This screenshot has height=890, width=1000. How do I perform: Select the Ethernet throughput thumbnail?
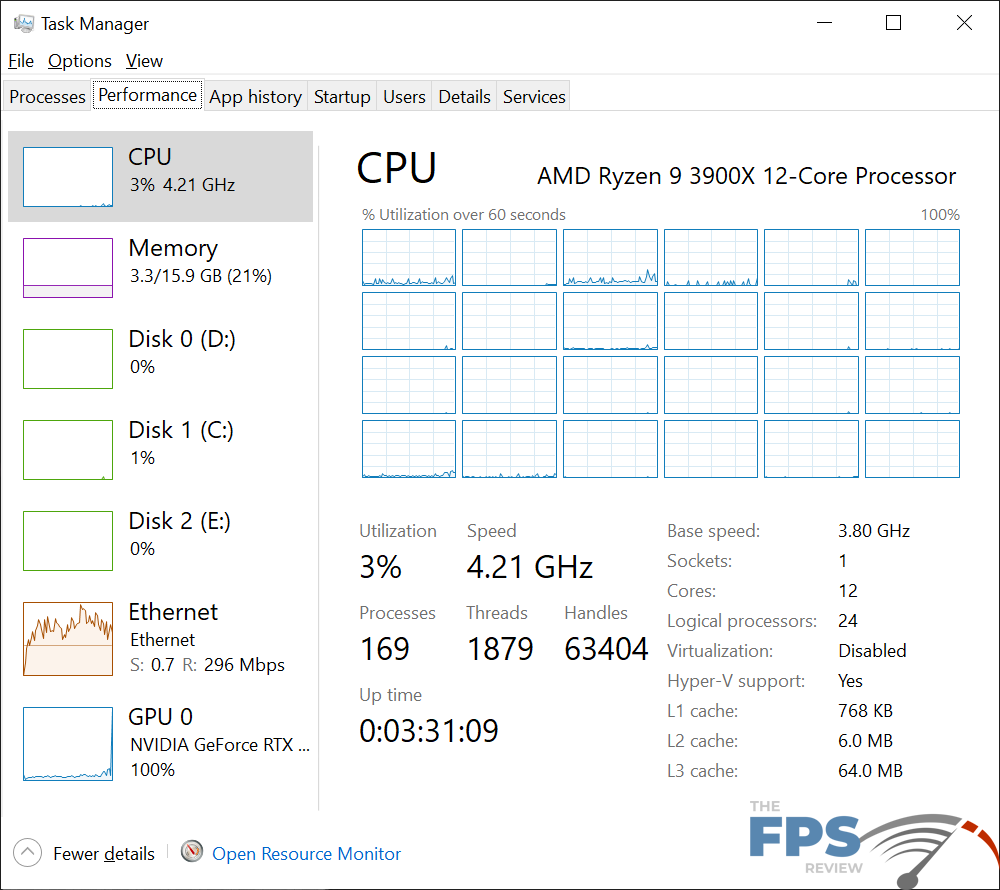tap(68, 639)
